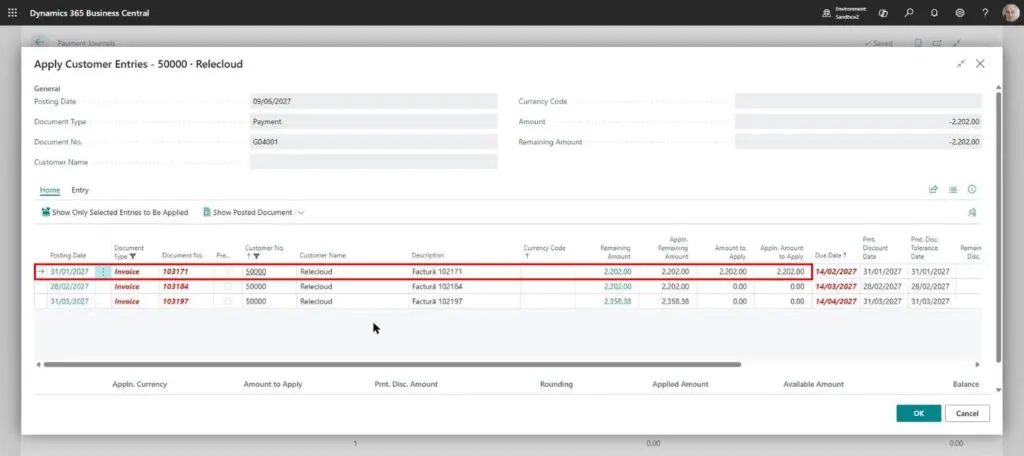Click the share icon above the list

tap(933, 189)
